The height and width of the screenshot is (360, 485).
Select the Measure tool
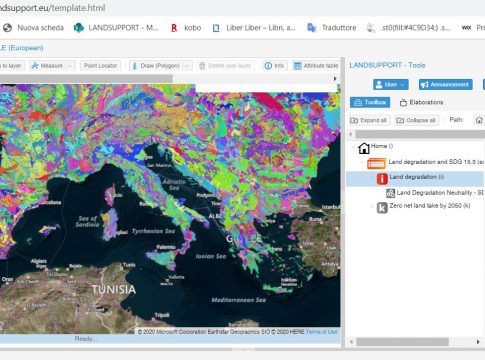(x=47, y=66)
